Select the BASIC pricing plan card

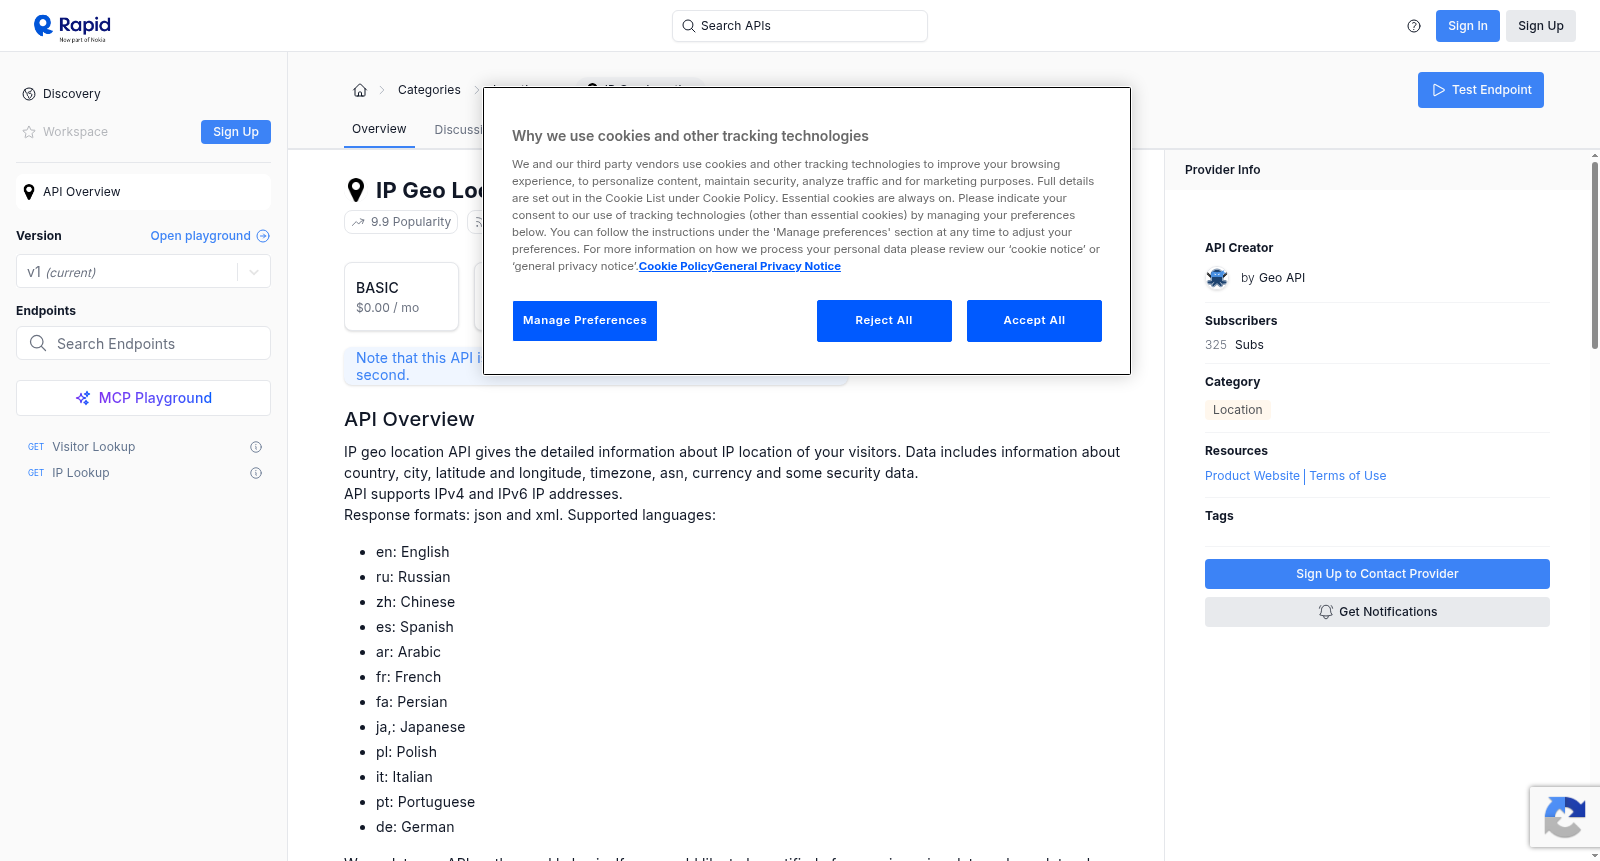point(401,297)
